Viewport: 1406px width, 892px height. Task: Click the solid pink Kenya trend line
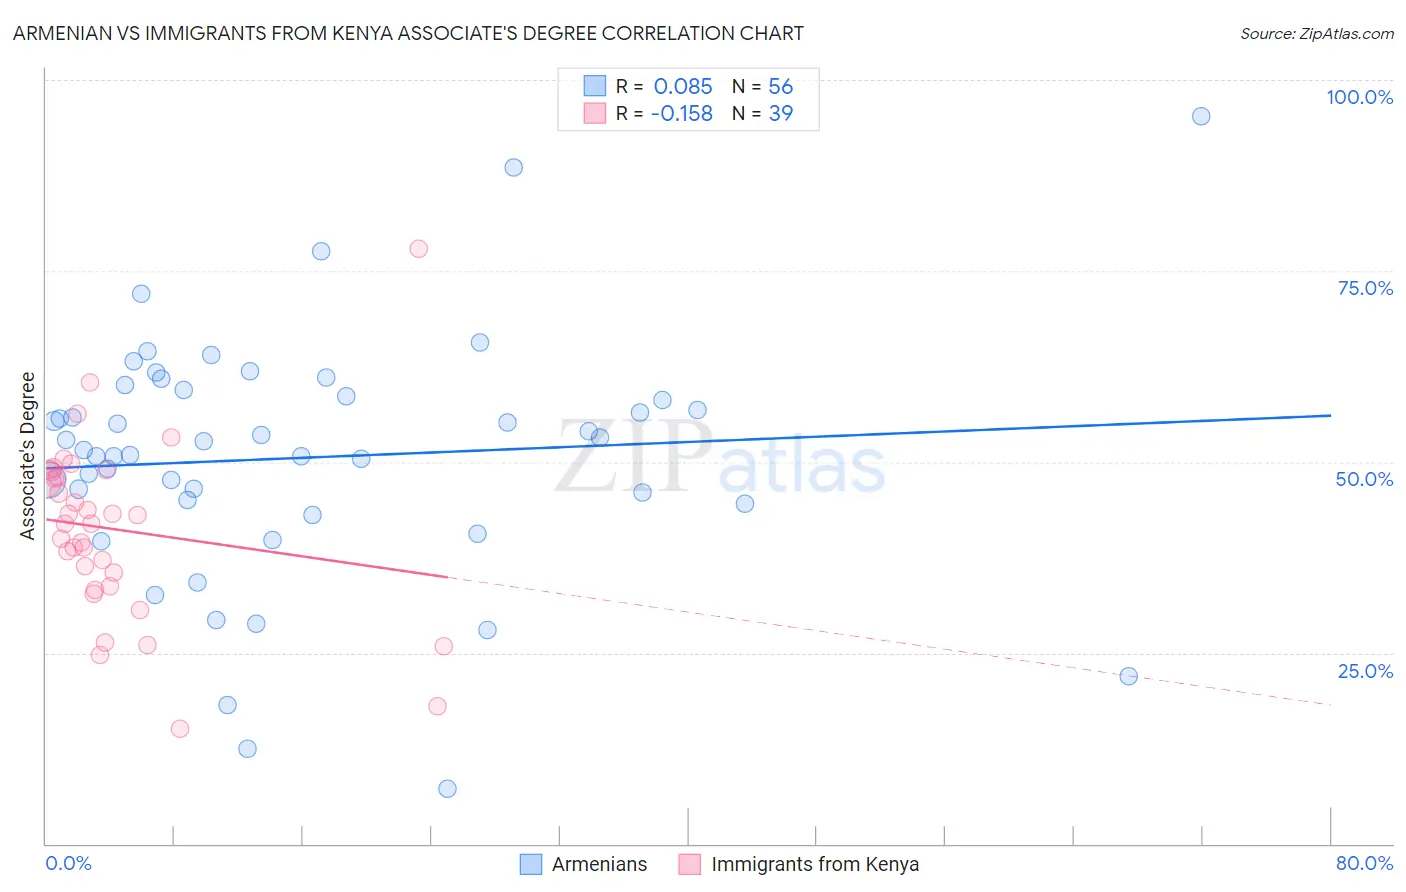(246, 547)
